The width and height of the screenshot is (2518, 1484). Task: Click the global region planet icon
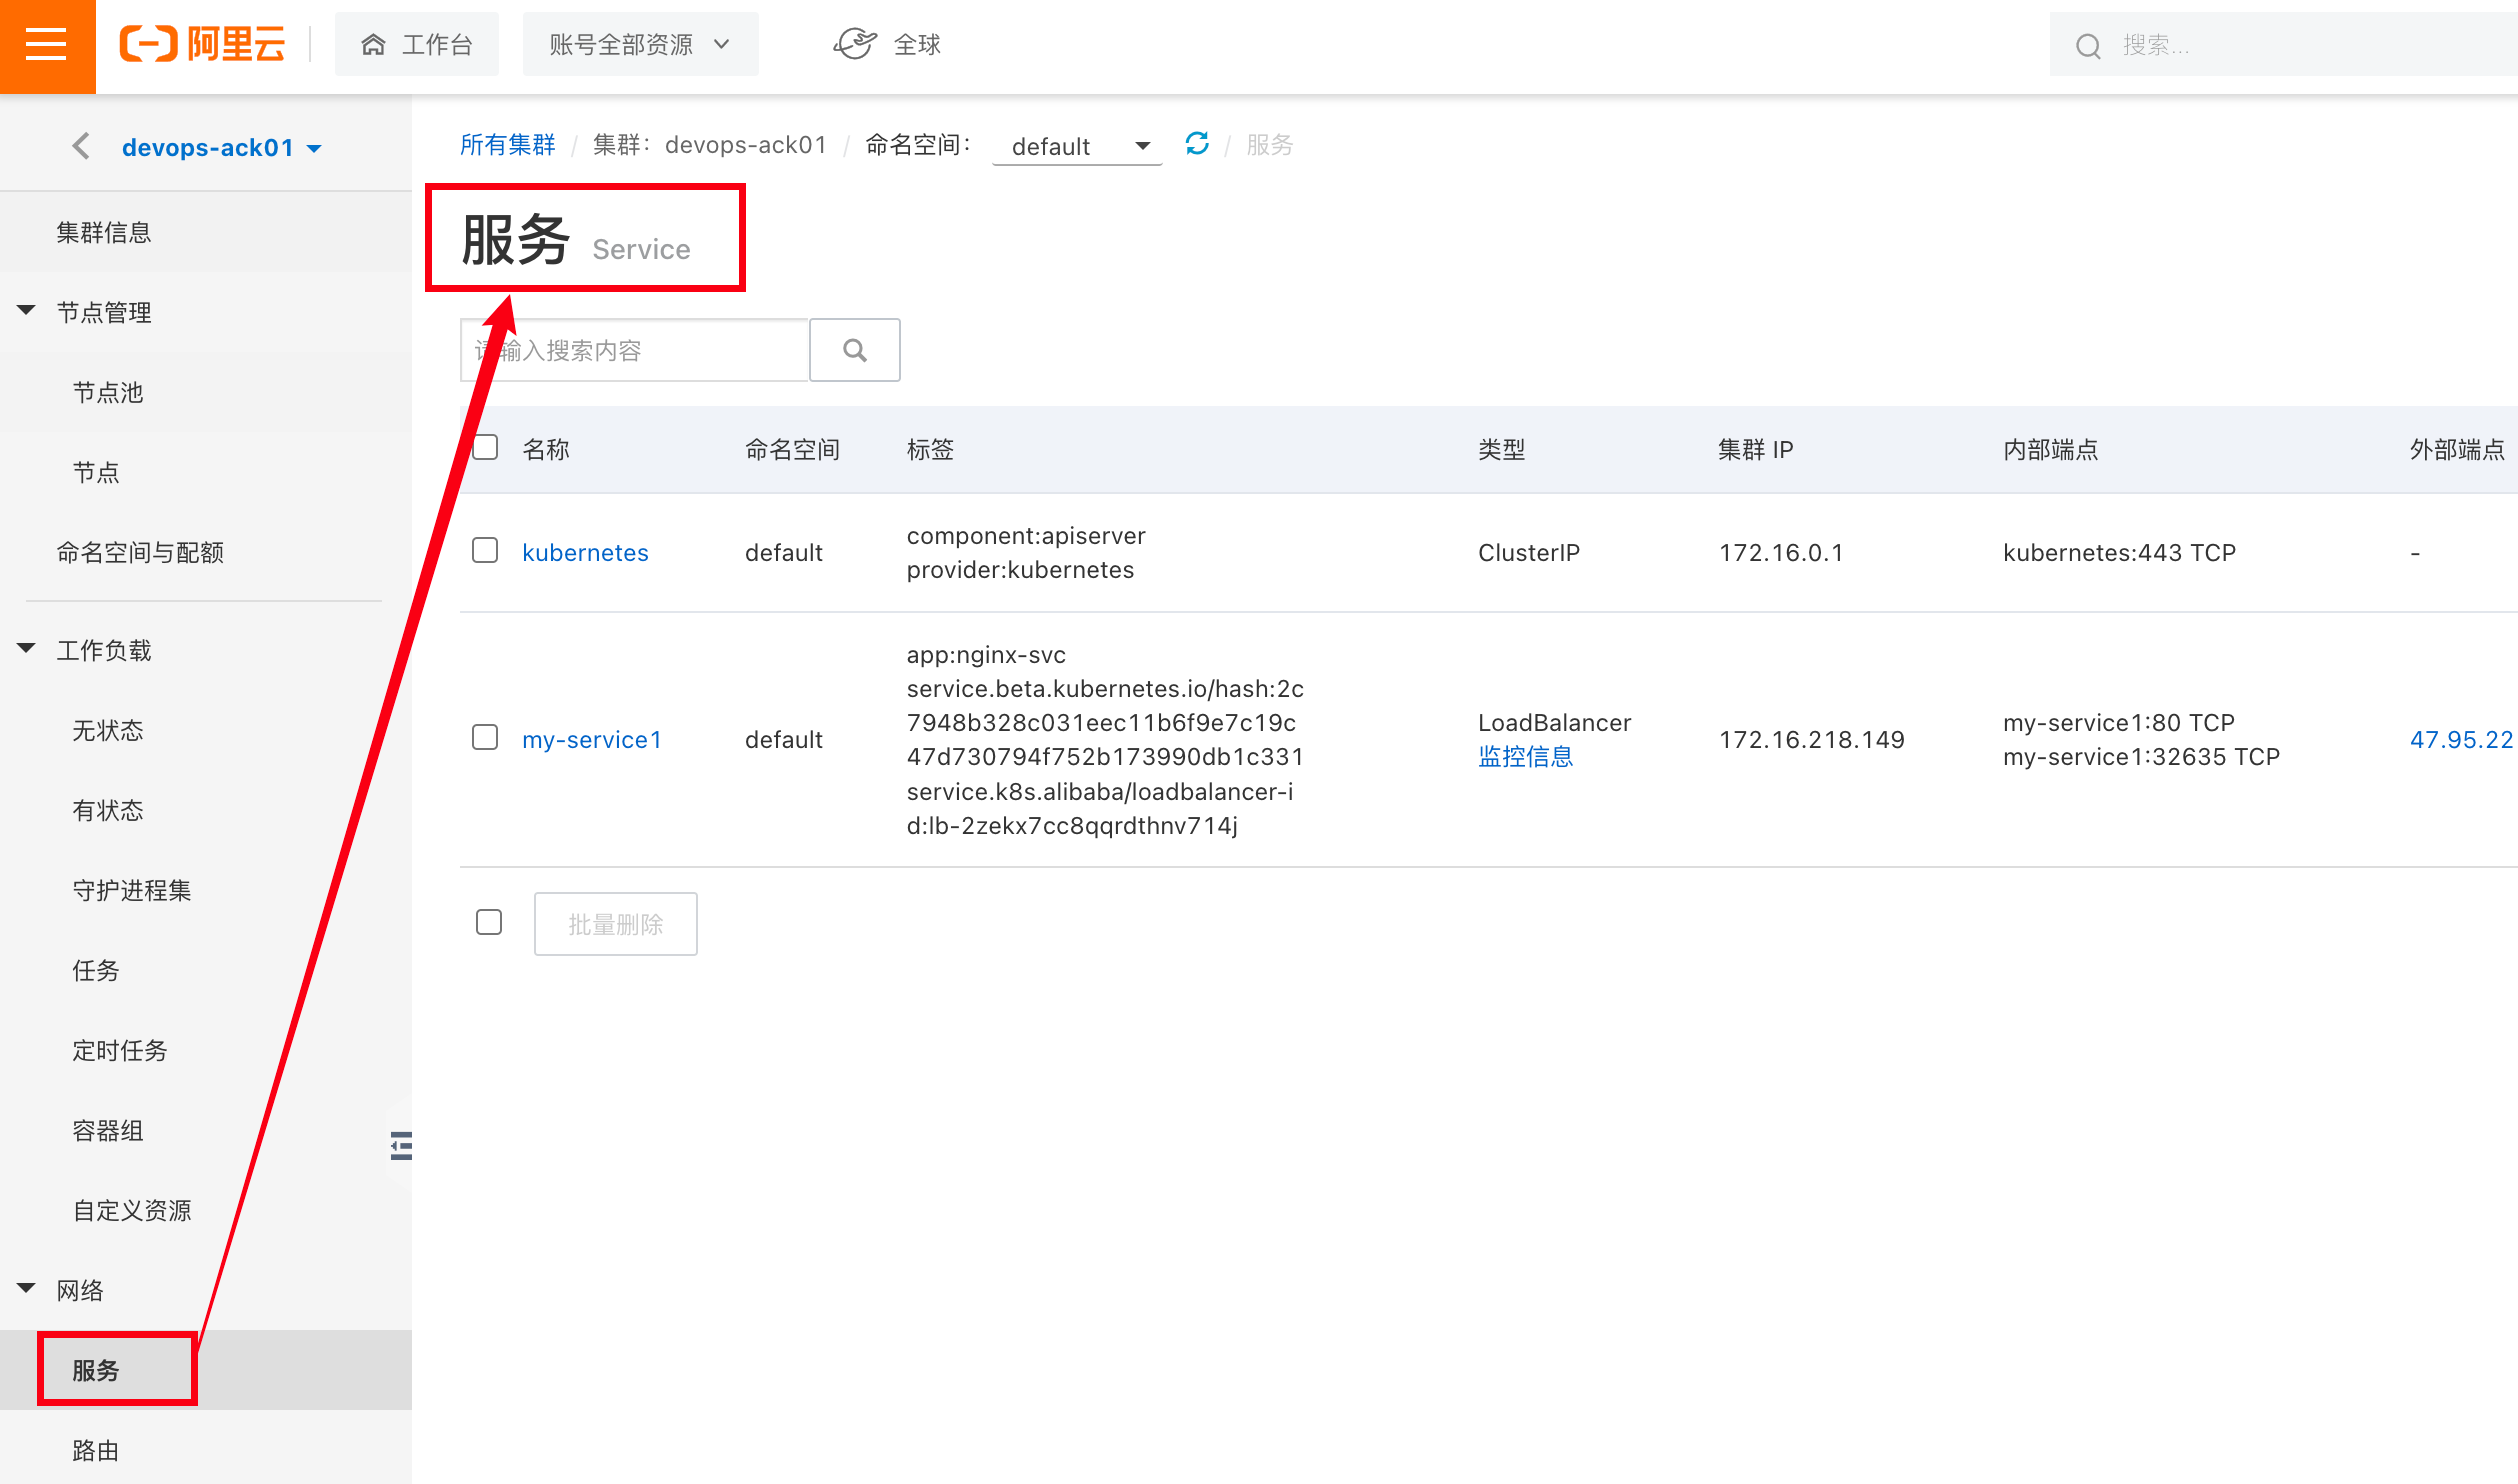coord(855,44)
